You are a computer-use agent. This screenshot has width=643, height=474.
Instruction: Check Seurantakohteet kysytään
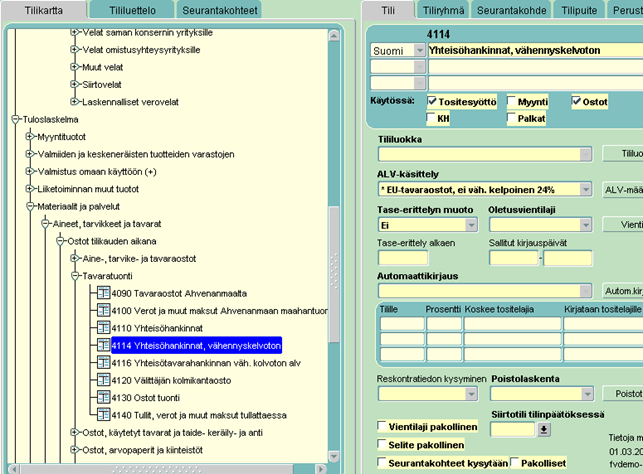tap(382, 462)
